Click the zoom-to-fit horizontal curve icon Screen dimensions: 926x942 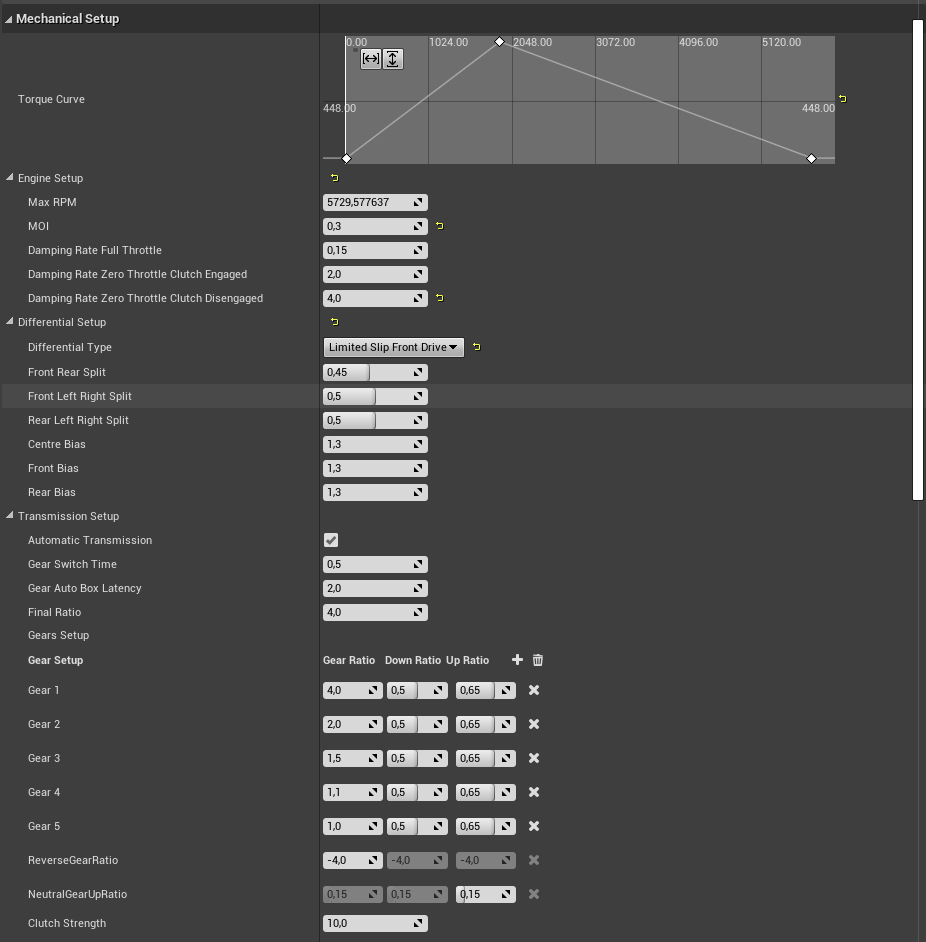(371, 59)
